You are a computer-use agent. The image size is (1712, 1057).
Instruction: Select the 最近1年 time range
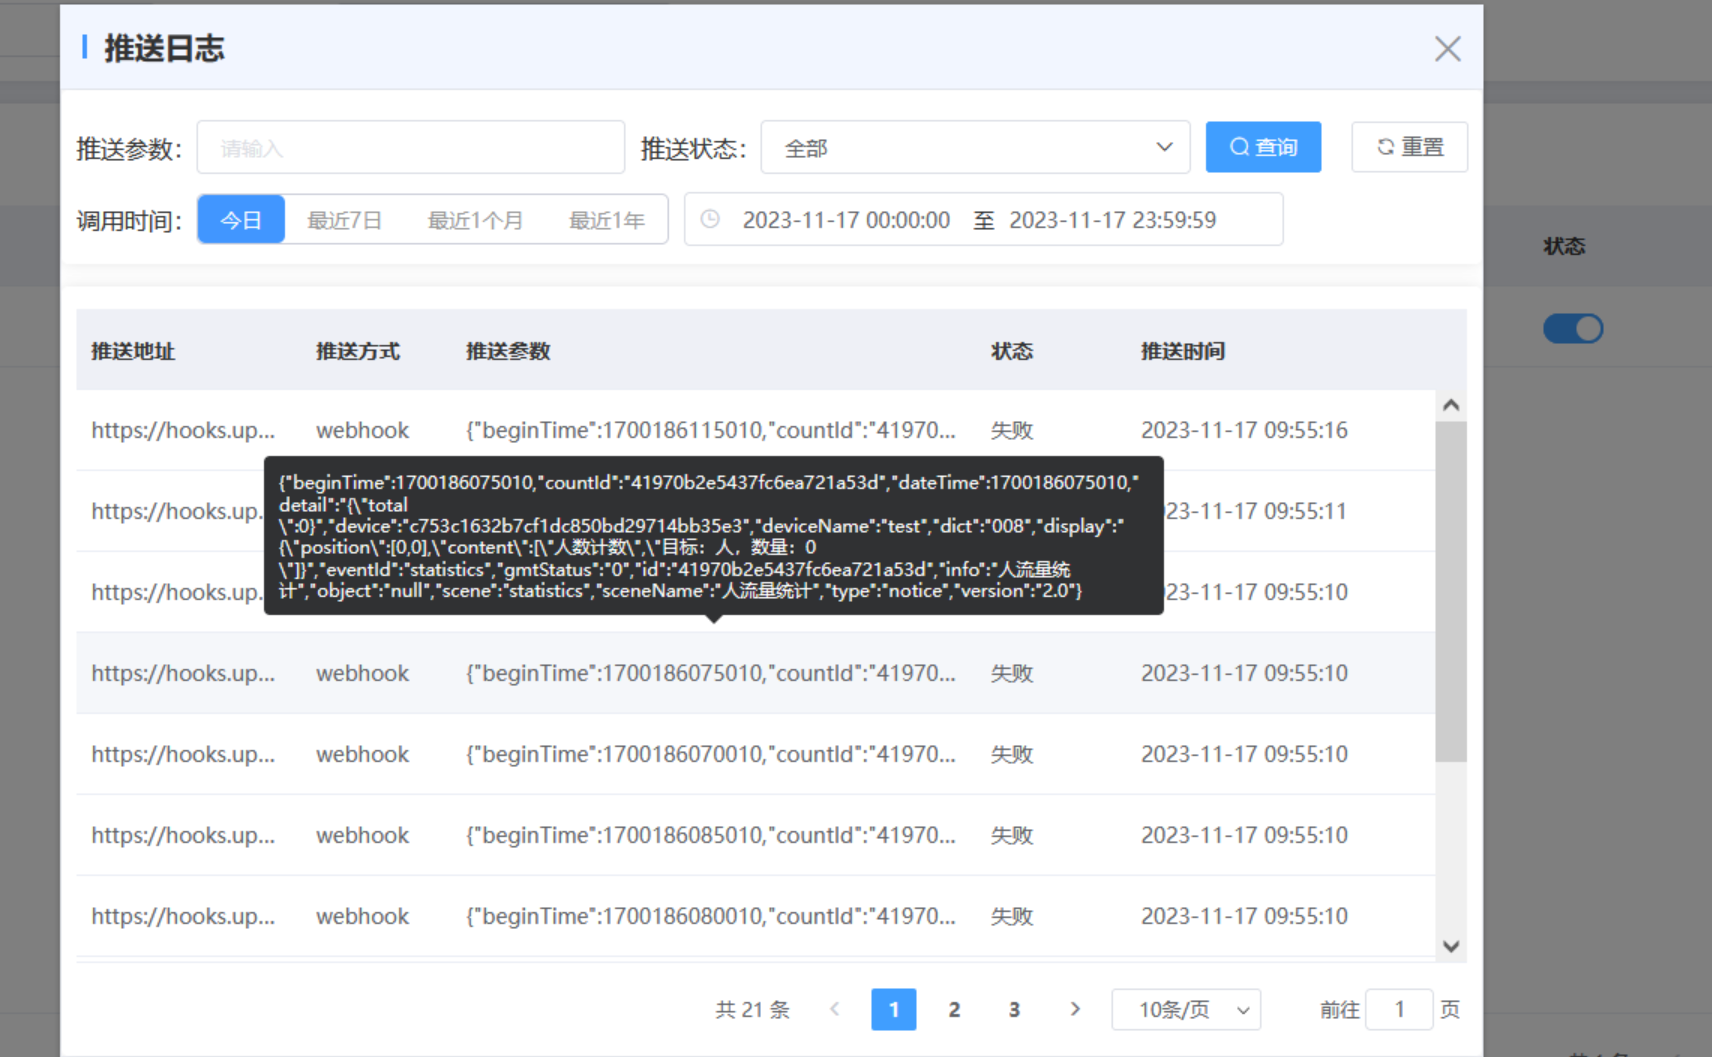606,220
